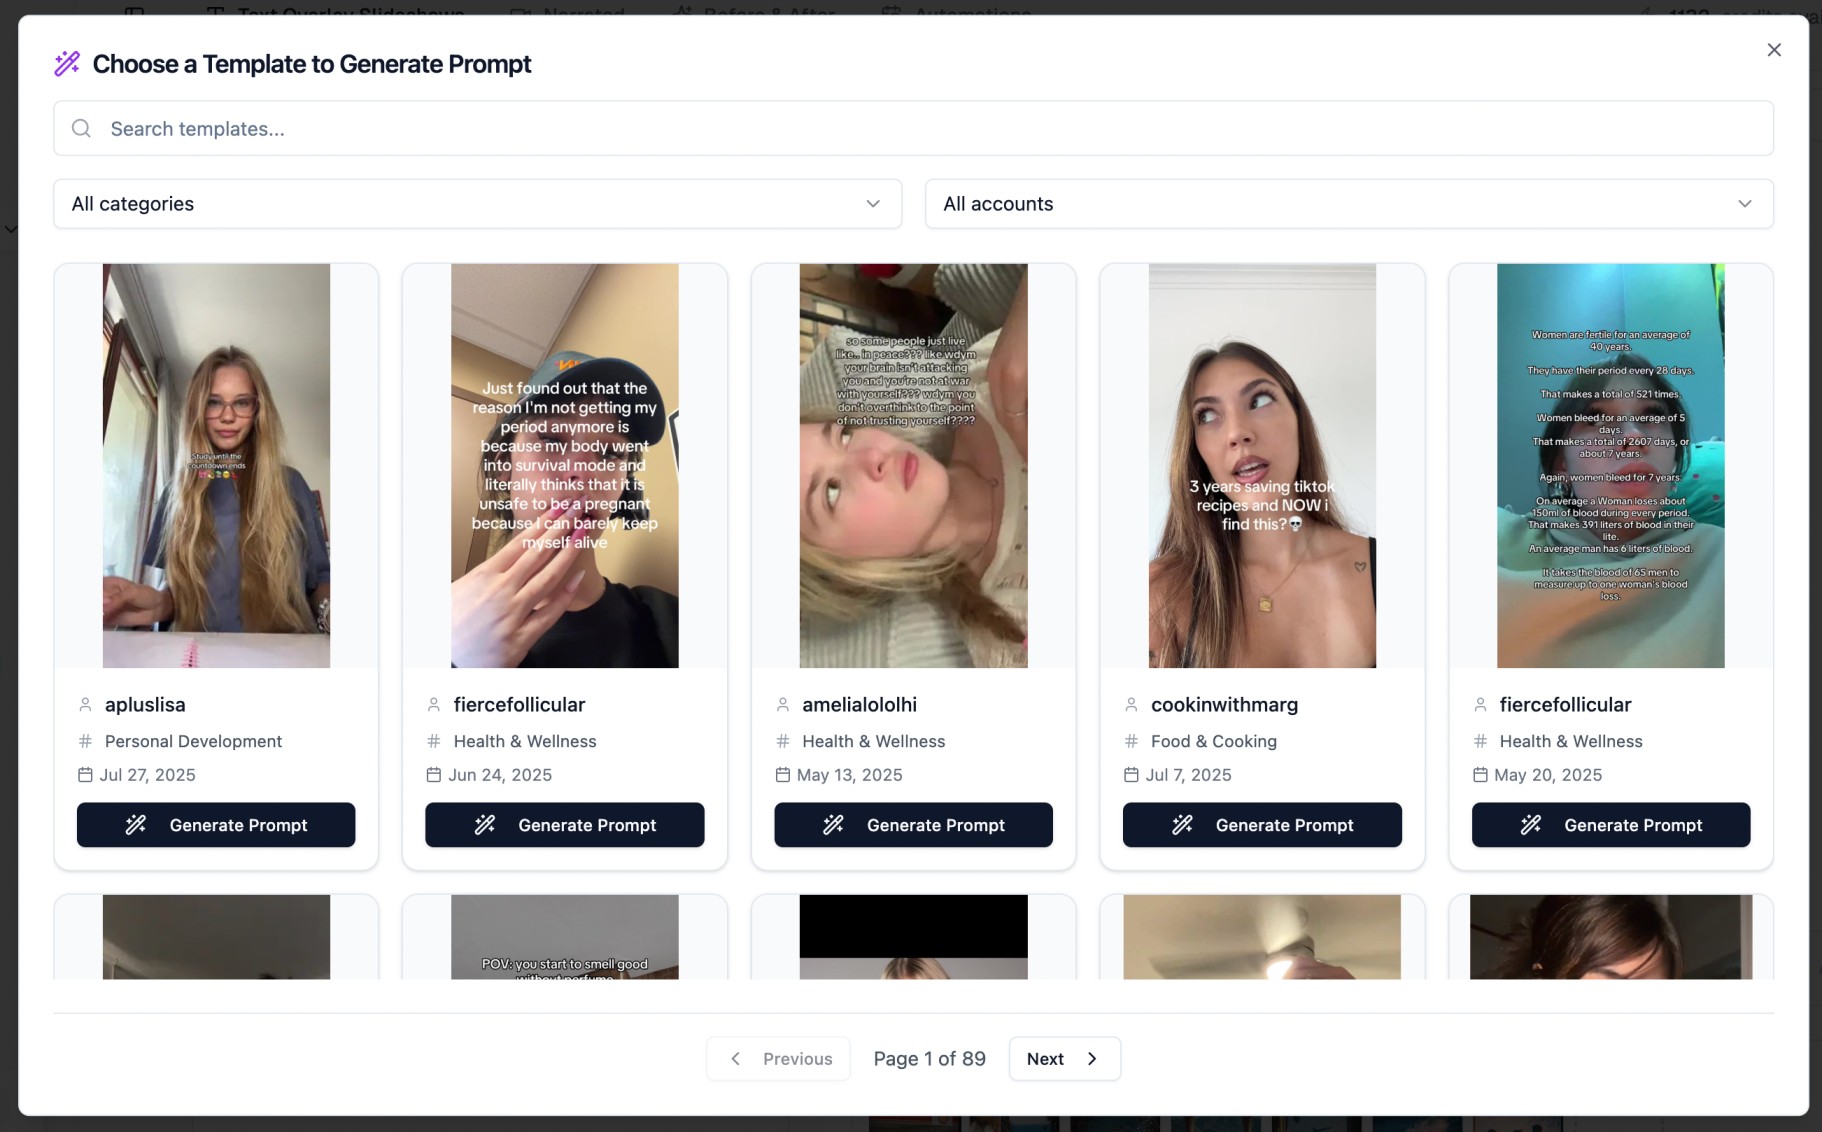Click the Page 1 of 89 indicator
1822x1132 pixels.
coord(929,1059)
